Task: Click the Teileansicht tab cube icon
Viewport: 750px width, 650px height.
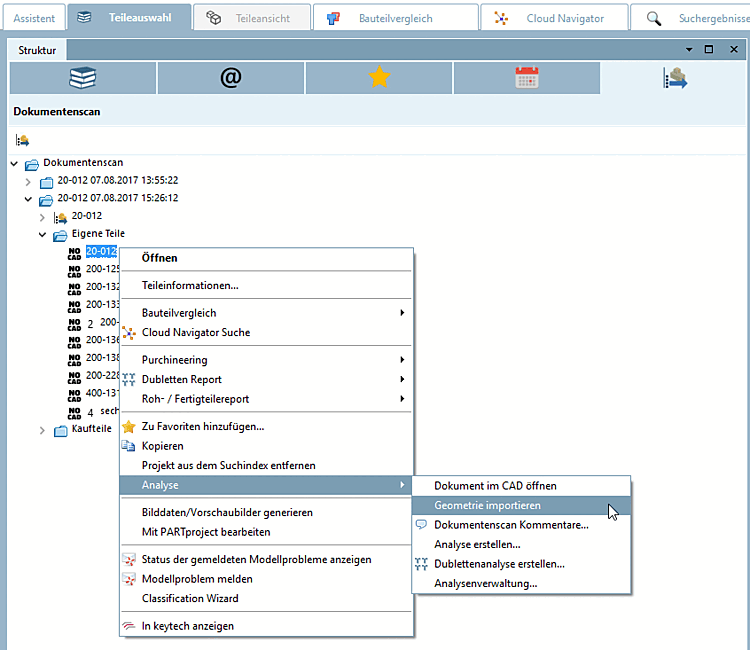Action: point(213,18)
